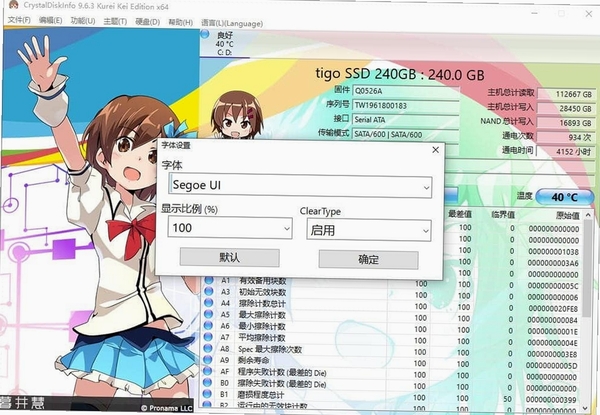The image size is (600, 415).
Task: Open the 帮助(H) menu
Action: [x=181, y=22]
